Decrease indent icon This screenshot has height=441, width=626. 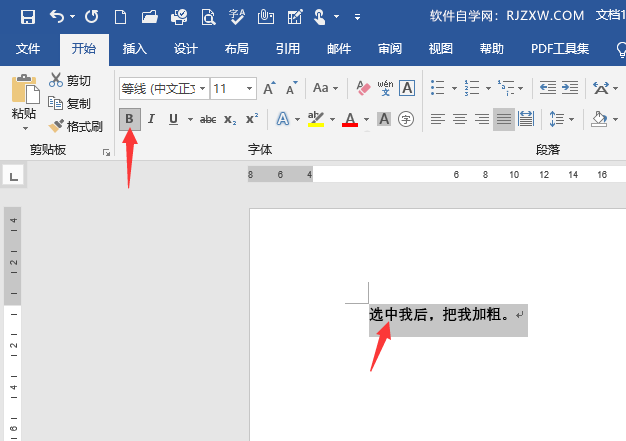point(547,87)
